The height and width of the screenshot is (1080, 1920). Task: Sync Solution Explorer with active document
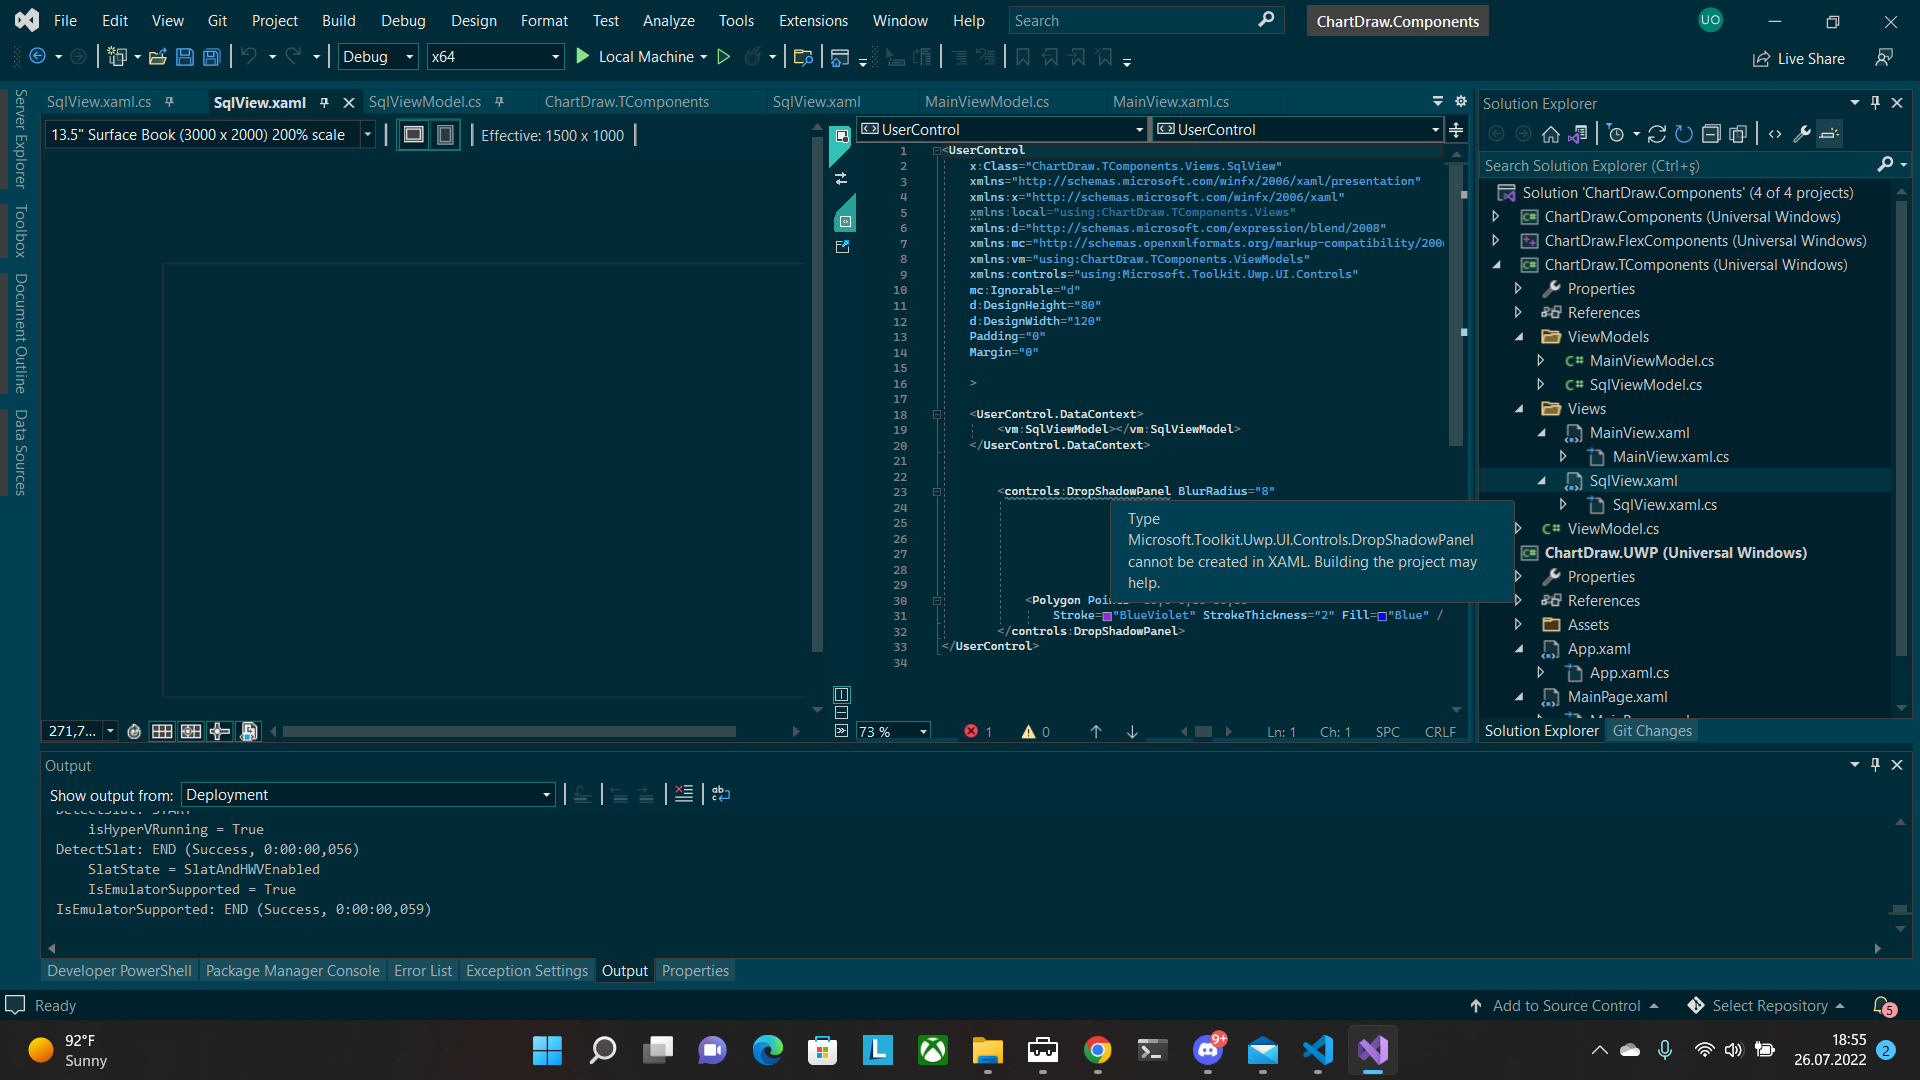(1580, 133)
